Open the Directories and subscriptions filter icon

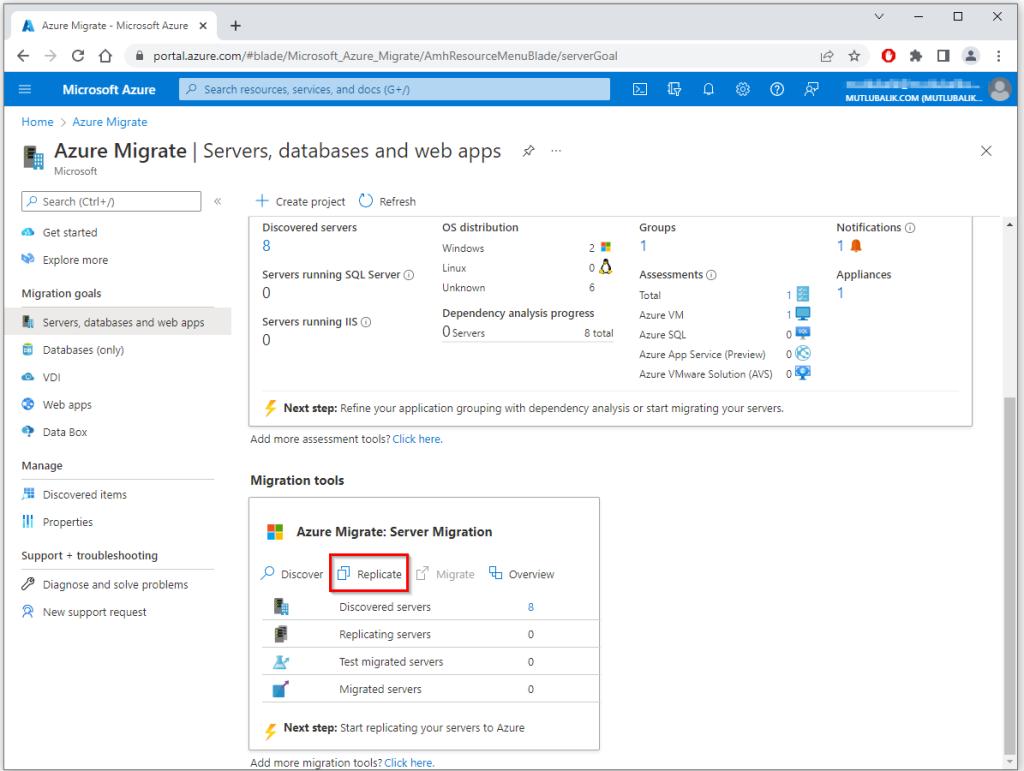pyautogui.click(x=674, y=89)
